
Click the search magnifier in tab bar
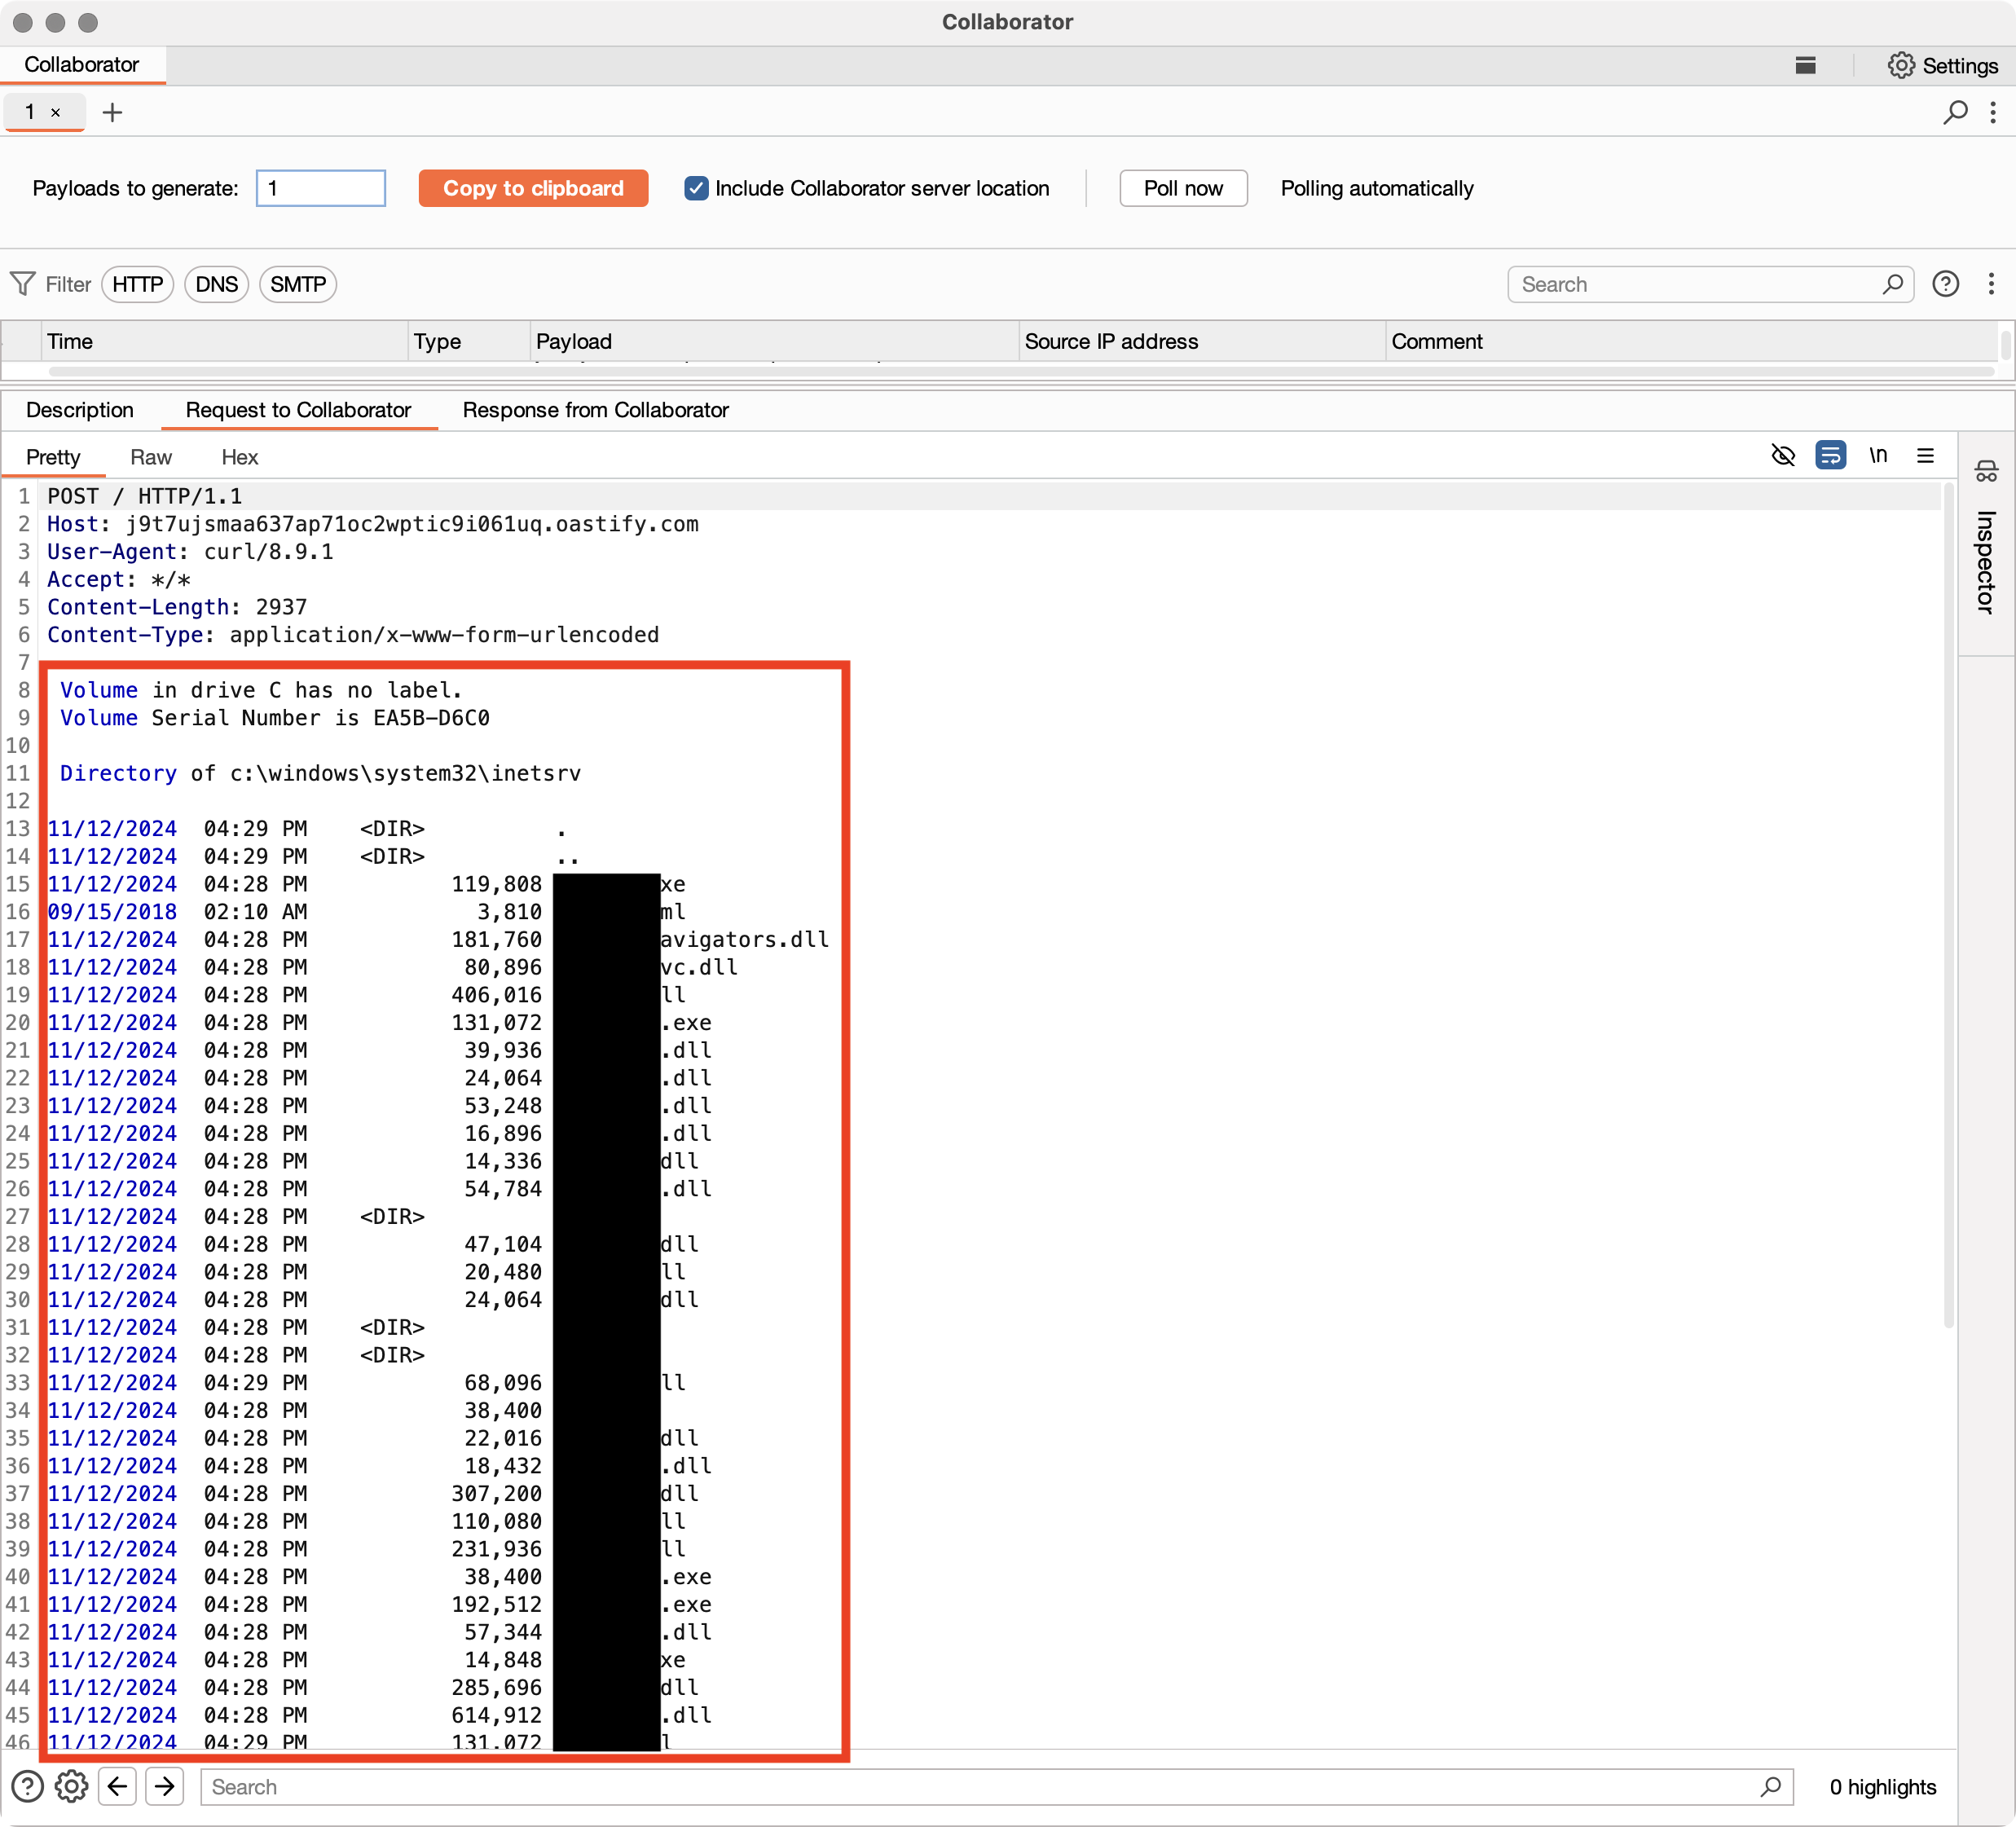[x=1955, y=112]
